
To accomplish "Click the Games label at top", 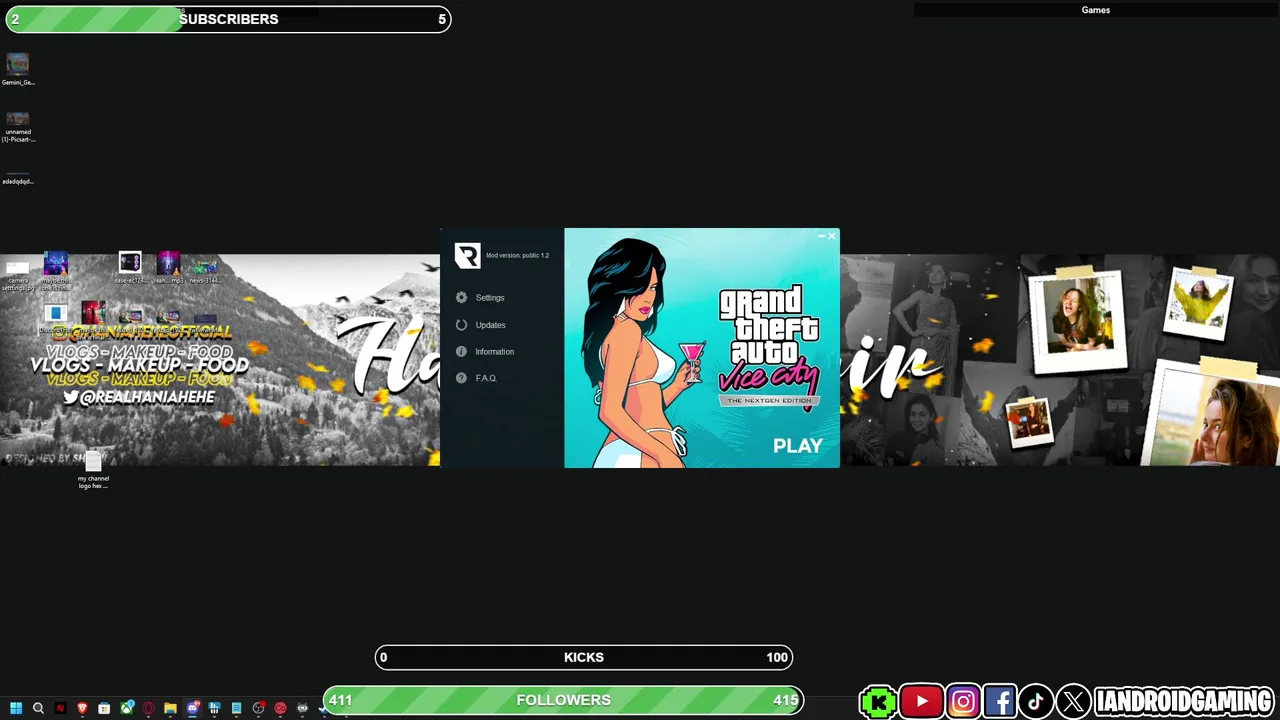I will point(1096,10).
